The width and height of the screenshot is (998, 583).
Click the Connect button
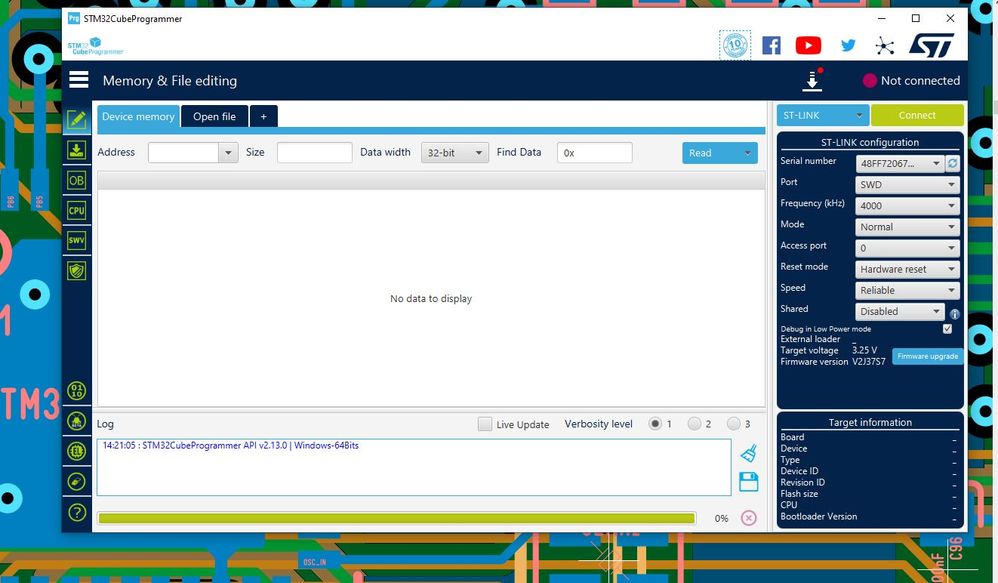(x=917, y=115)
